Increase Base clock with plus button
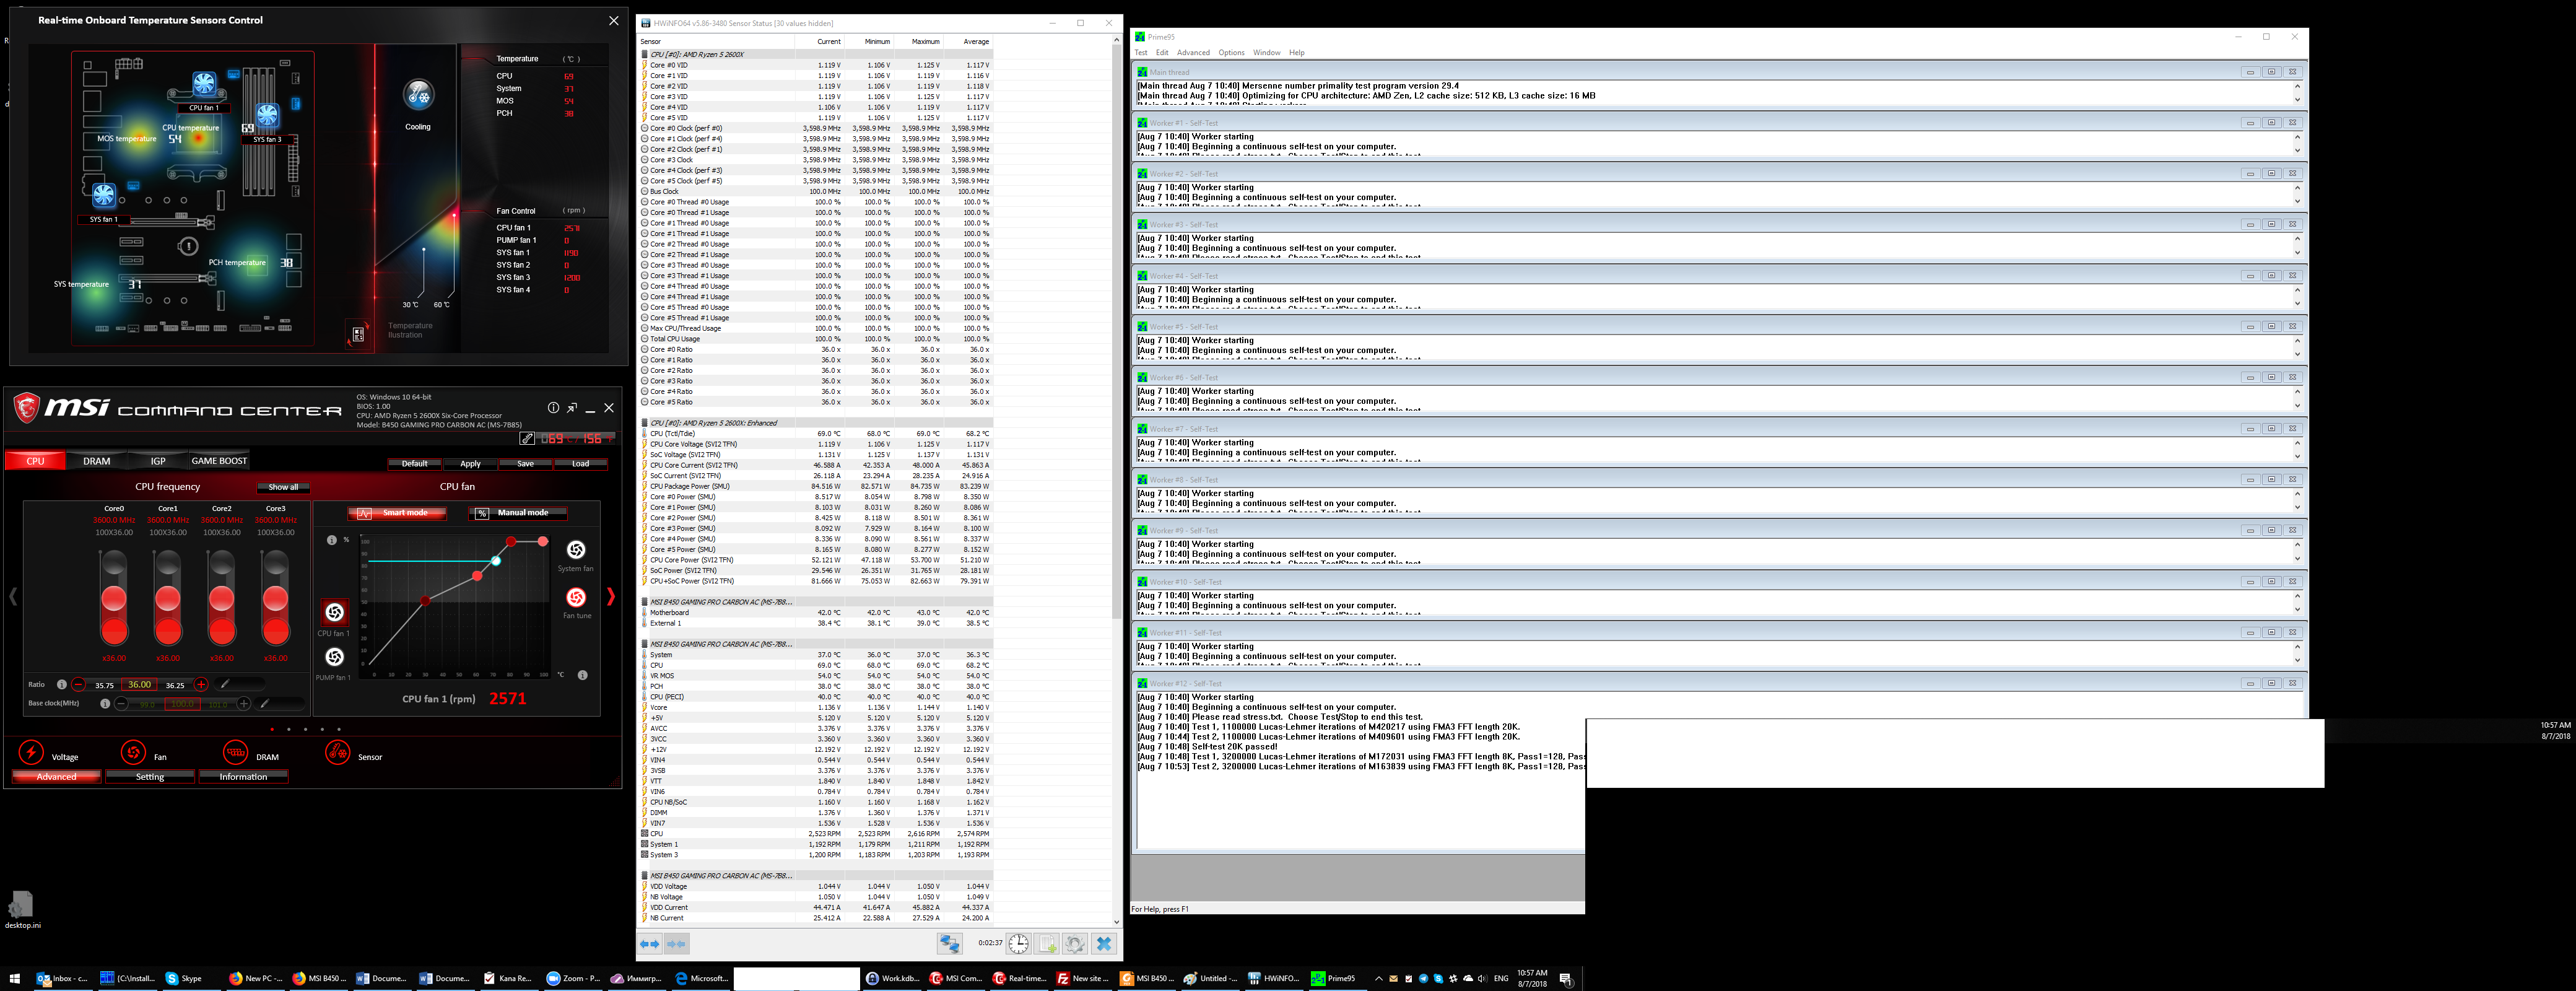 pos(243,703)
